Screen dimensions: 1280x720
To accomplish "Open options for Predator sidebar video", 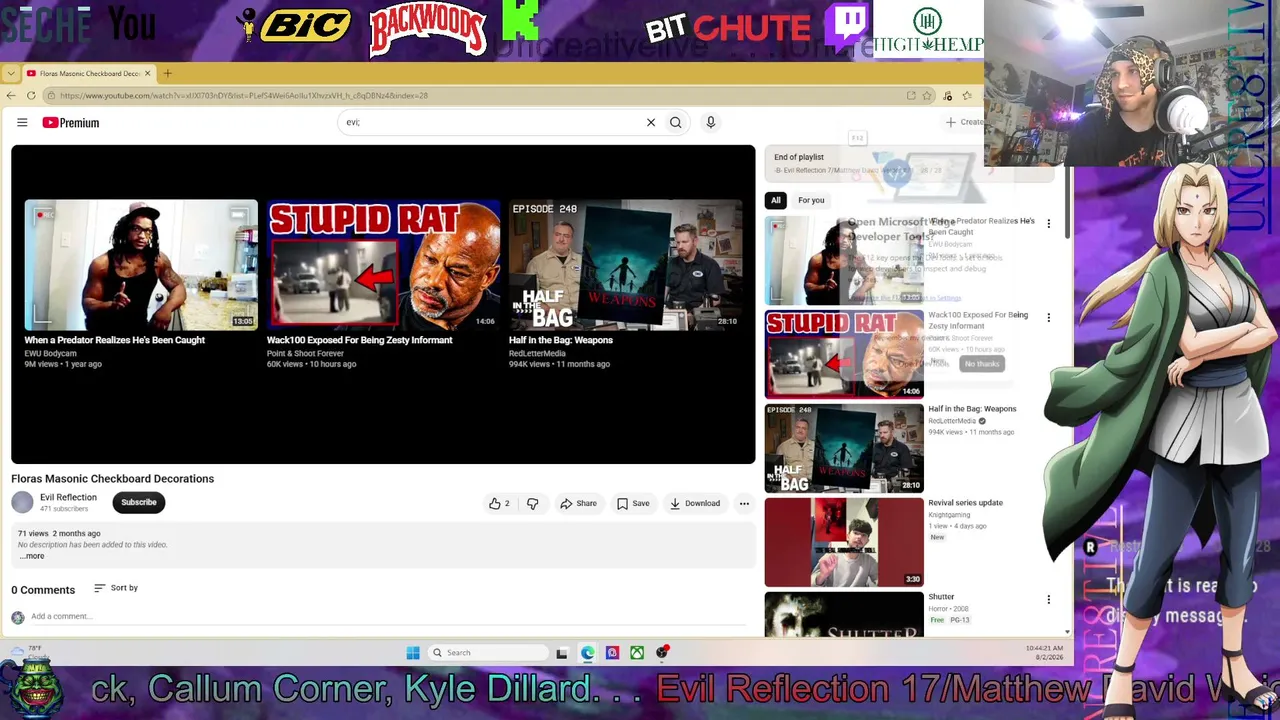I will coord(1048,224).
